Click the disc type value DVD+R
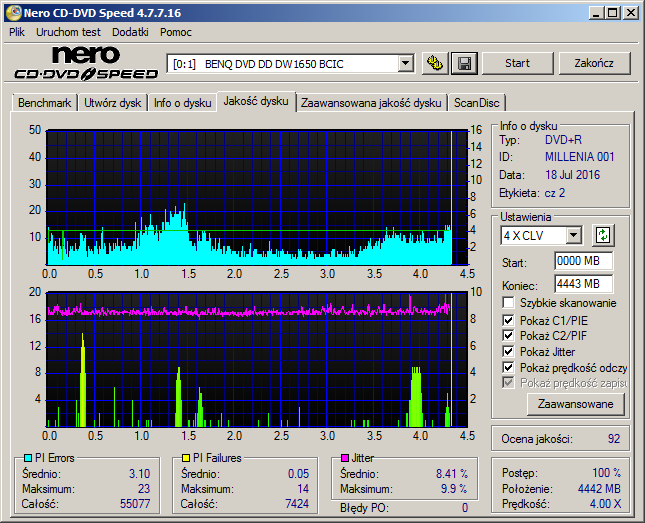Viewport: 645px width, 523px height. click(x=563, y=140)
